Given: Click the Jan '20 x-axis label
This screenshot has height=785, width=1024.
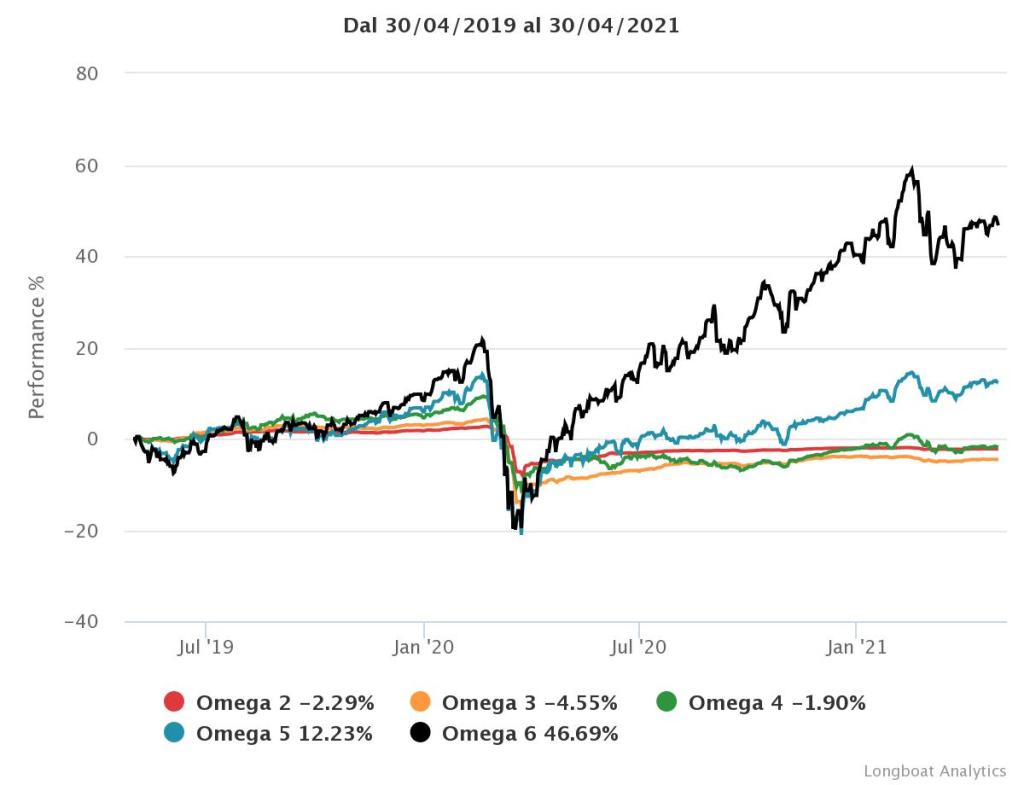Looking at the screenshot, I should [x=424, y=648].
